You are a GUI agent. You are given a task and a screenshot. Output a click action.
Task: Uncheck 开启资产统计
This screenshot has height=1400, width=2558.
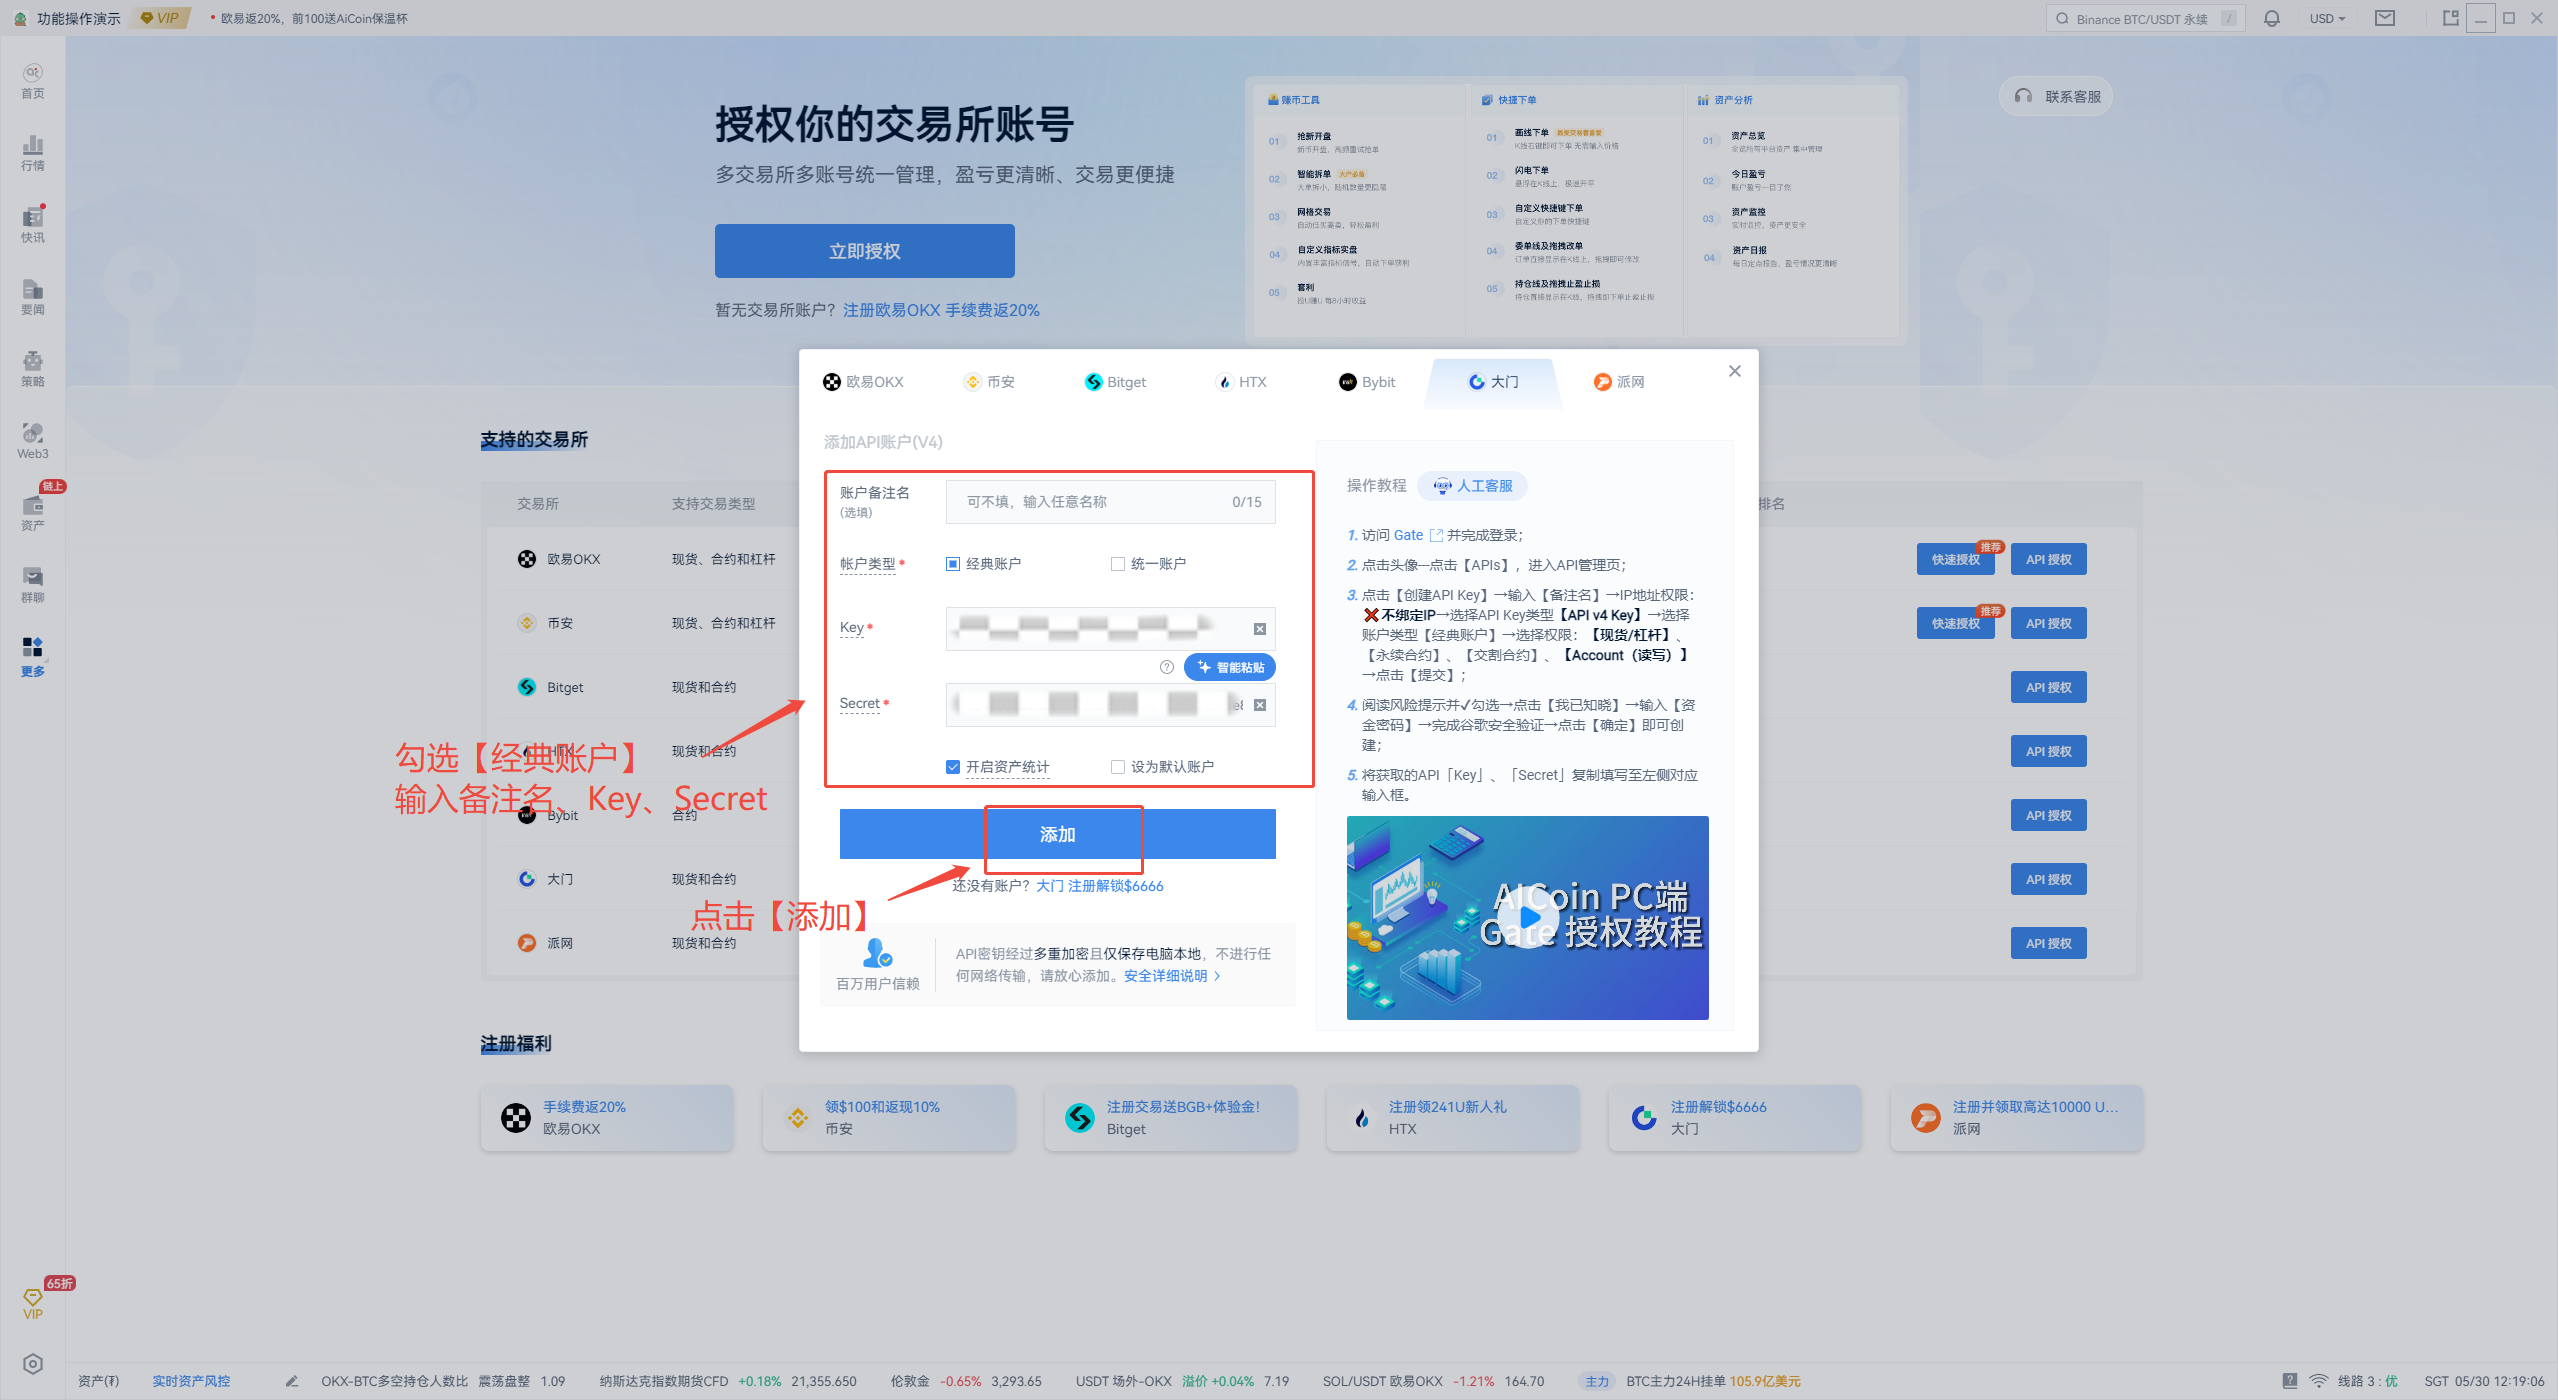click(953, 766)
